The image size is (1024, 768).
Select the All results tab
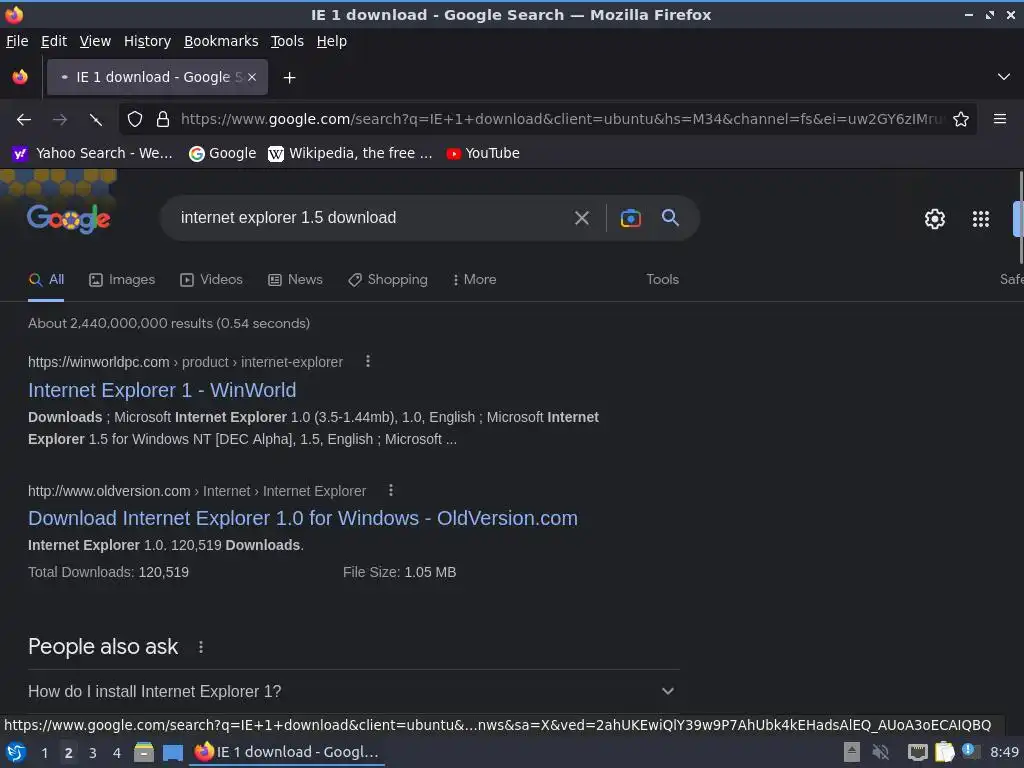point(46,280)
